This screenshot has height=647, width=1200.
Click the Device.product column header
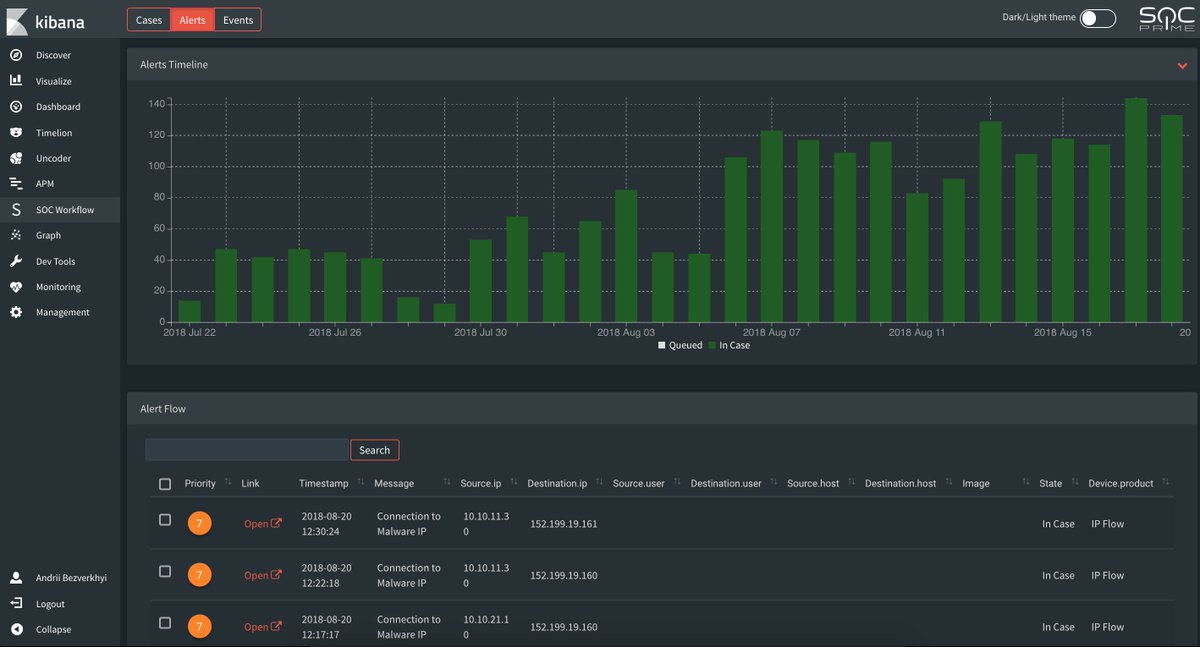point(1121,483)
